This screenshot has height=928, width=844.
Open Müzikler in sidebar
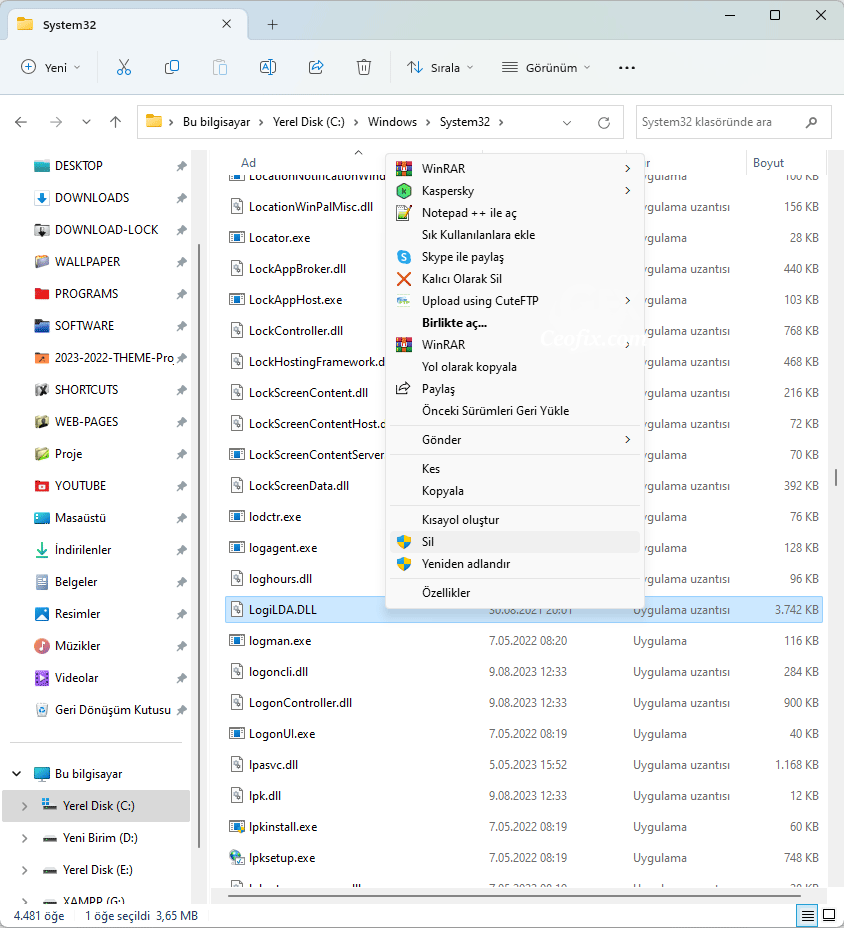[x=77, y=646]
